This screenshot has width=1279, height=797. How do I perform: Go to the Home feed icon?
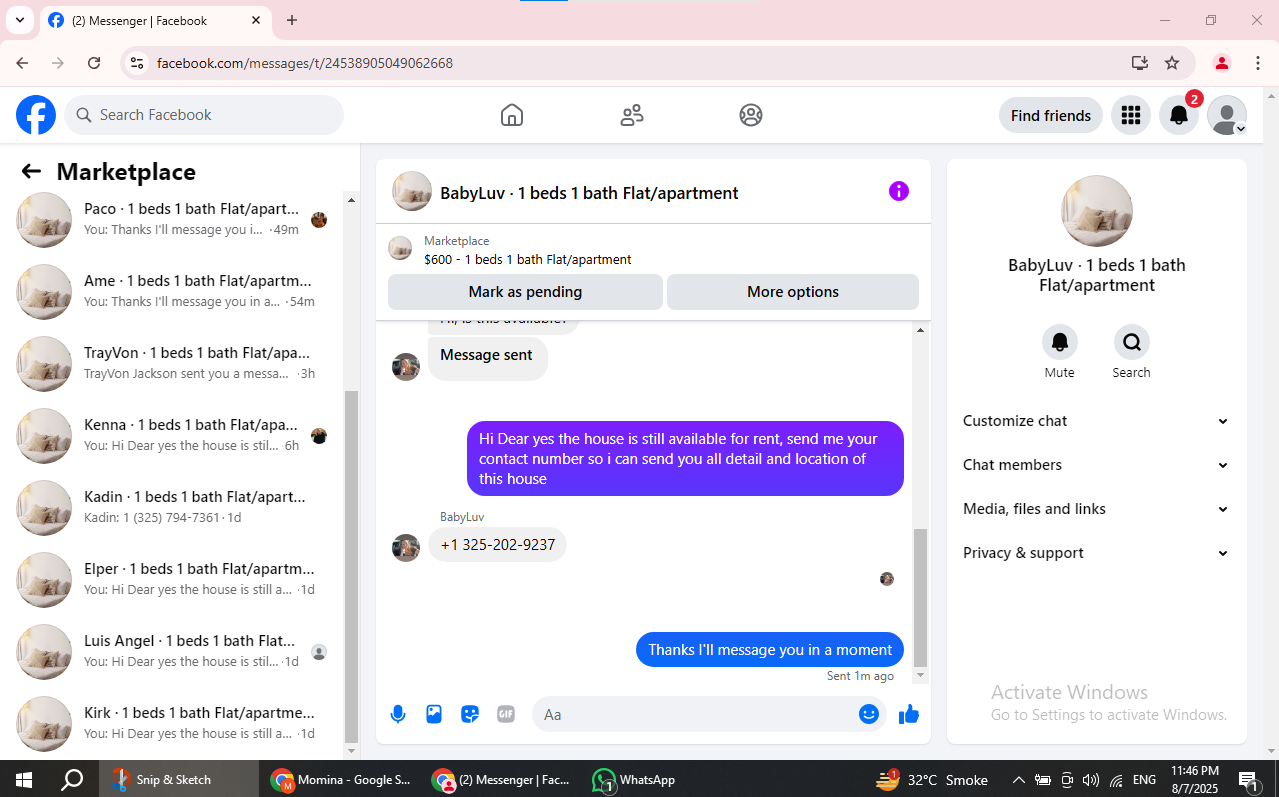512,115
